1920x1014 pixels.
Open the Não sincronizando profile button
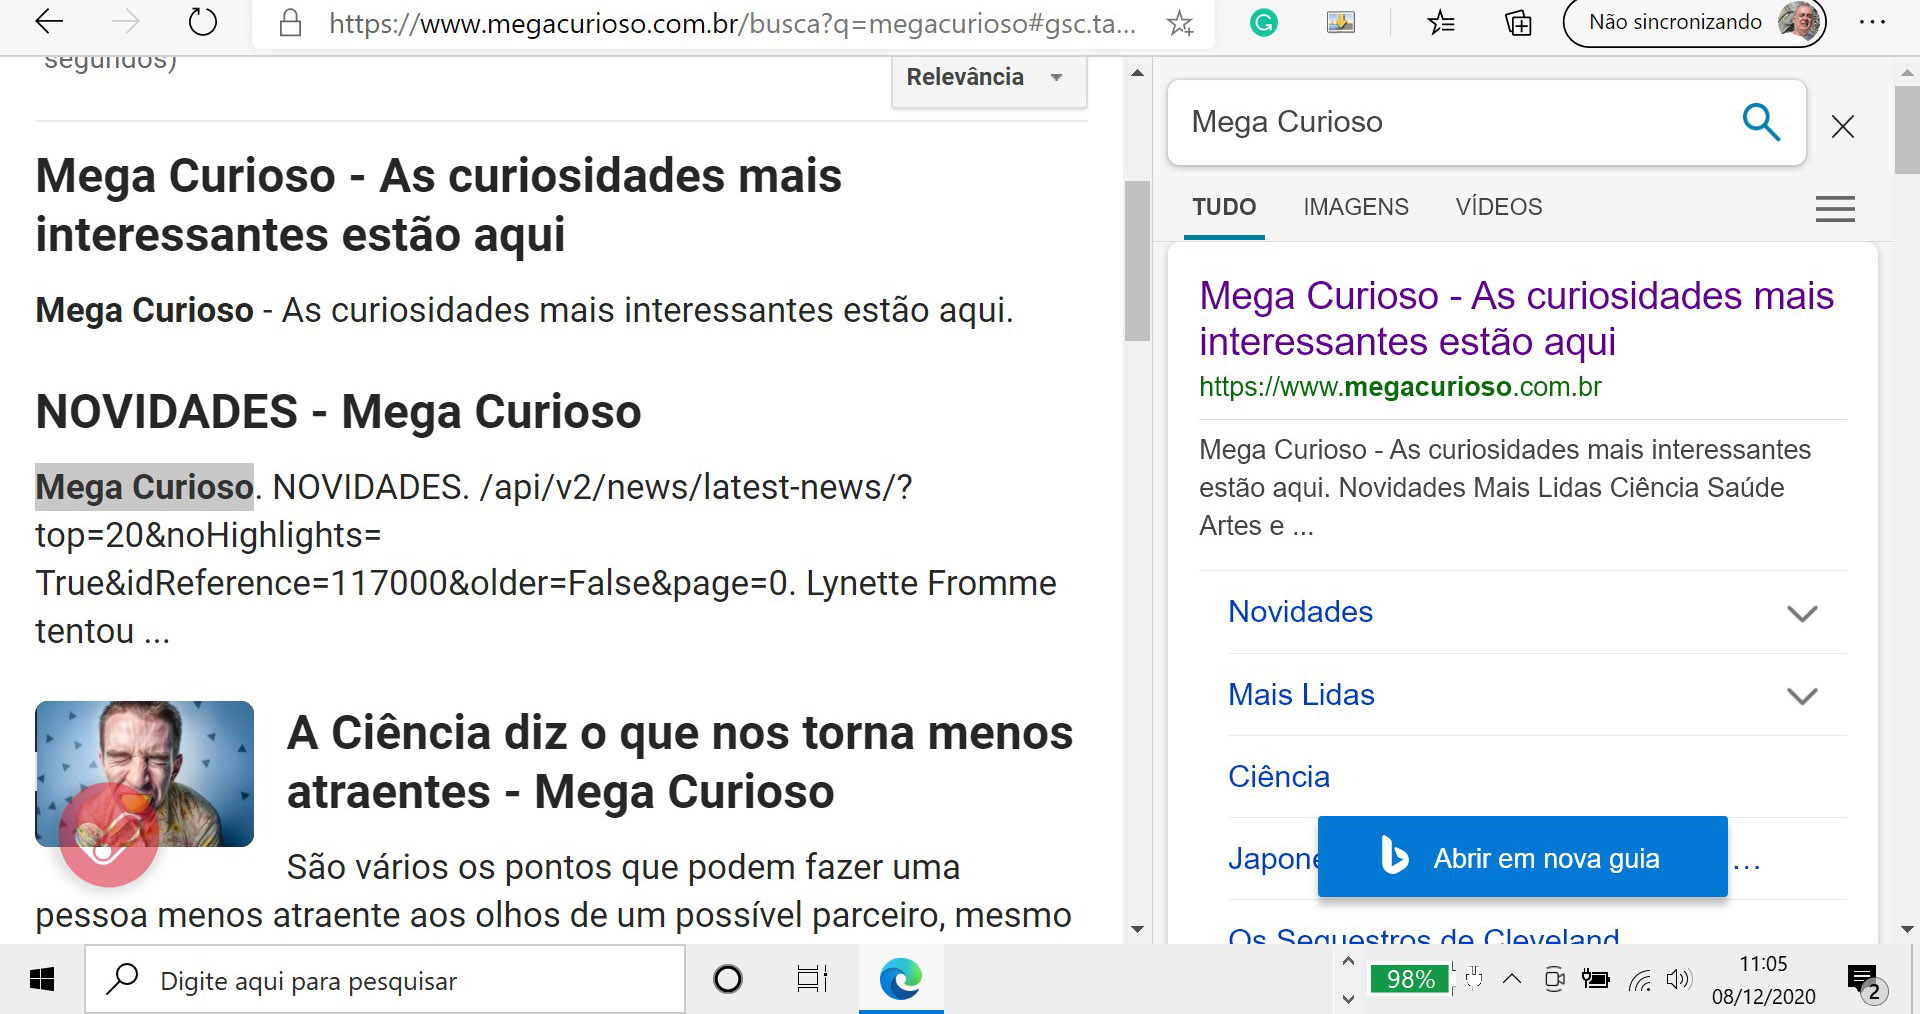(1694, 22)
